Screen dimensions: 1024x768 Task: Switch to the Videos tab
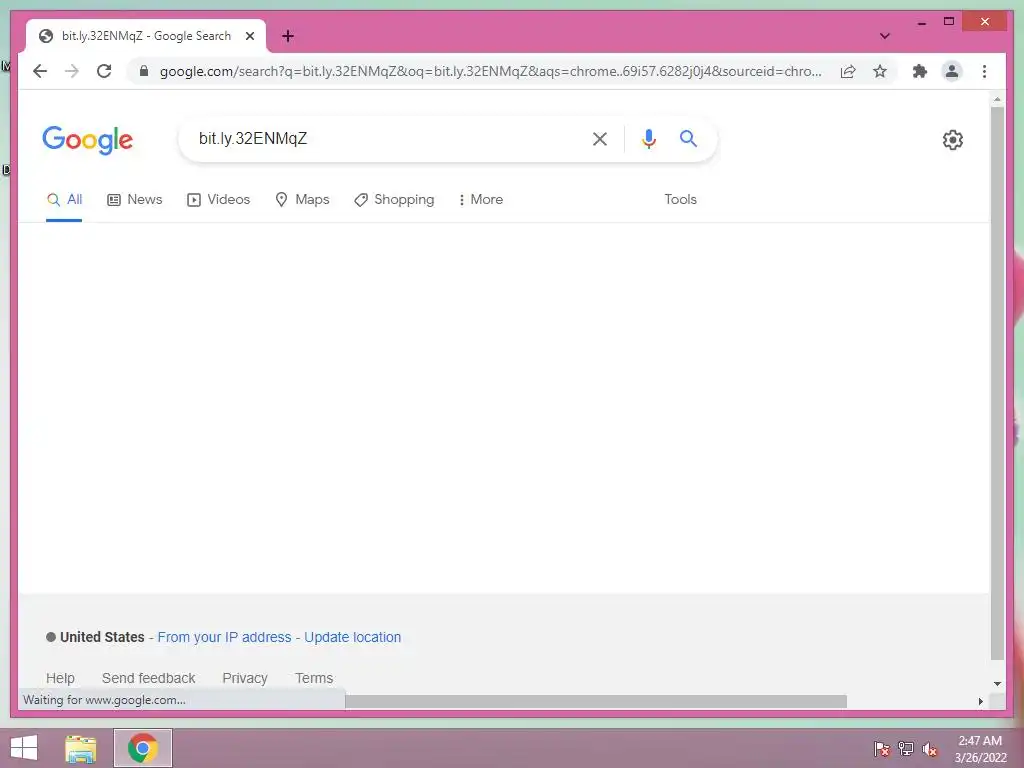coord(218,199)
